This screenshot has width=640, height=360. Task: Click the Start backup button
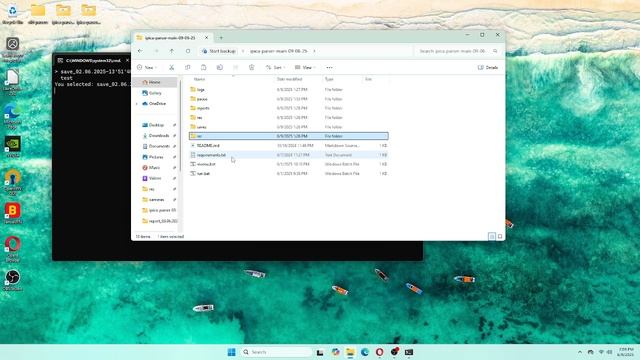click(x=219, y=51)
